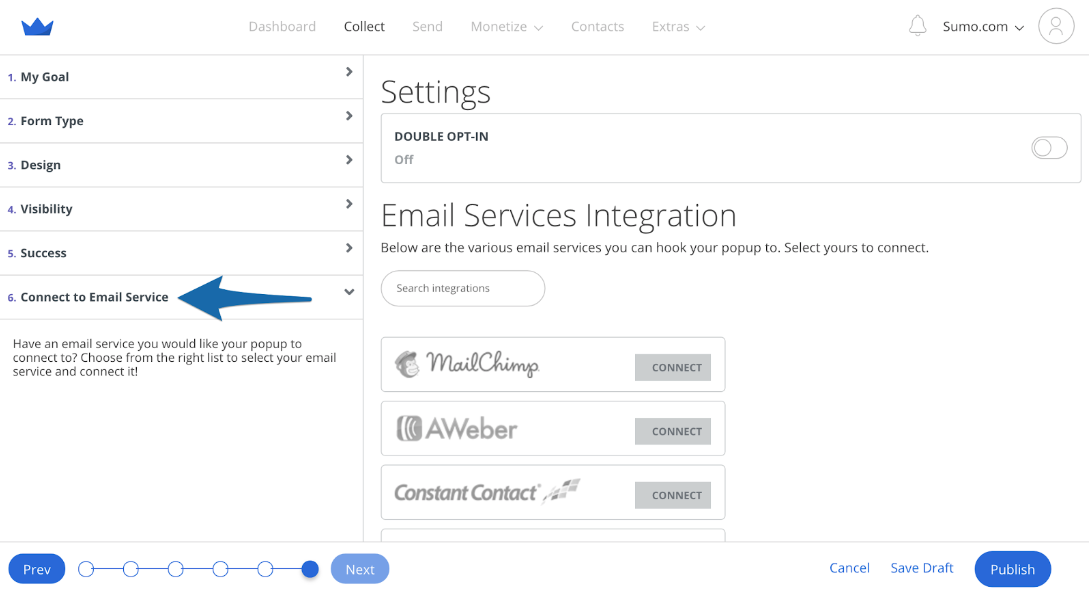The image size is (1089, 594).
Task: Expand the Form Type step
Action: coord(181,121)
